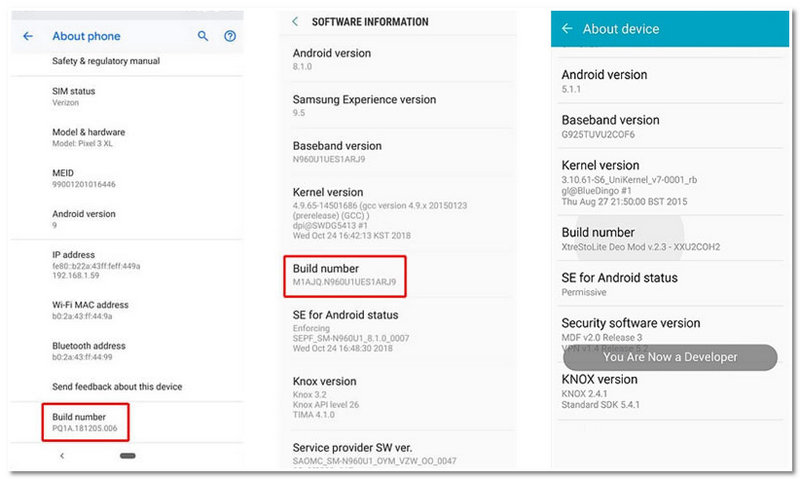Open Send feedback about this device

[117, 386]
